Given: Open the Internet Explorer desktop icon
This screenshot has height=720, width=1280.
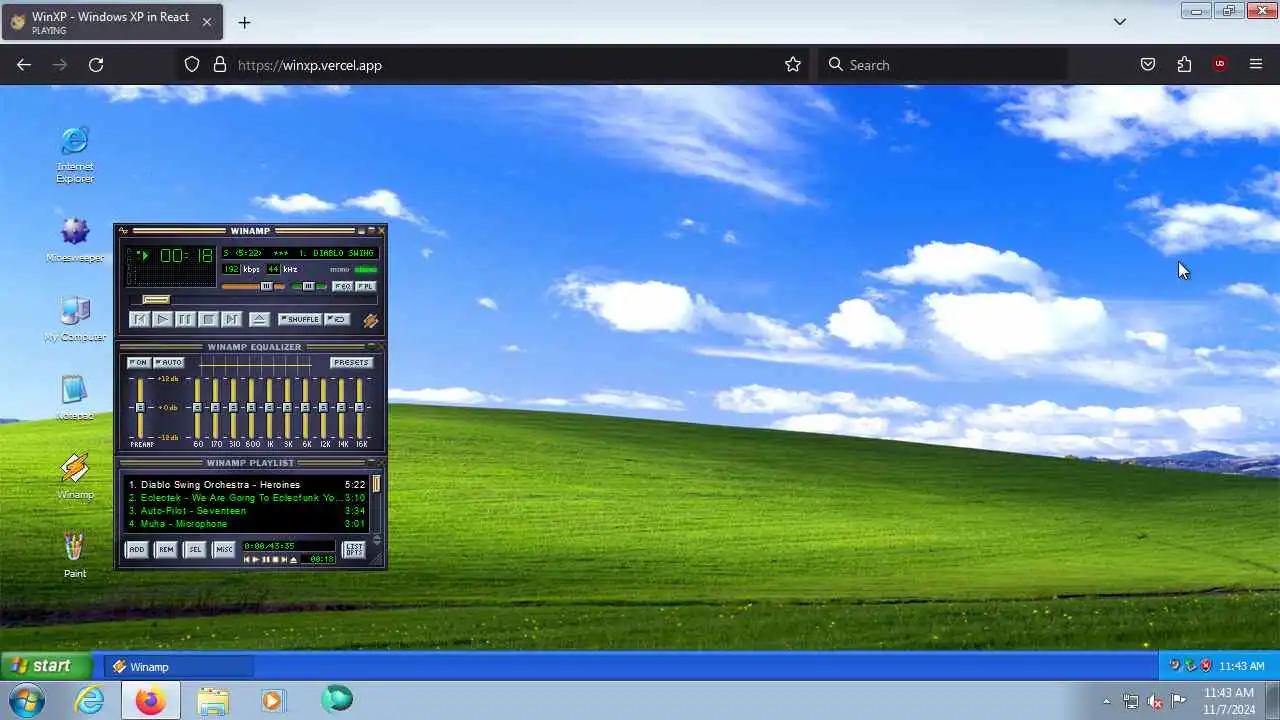Looking at the screenshot, I should (75, 155).
